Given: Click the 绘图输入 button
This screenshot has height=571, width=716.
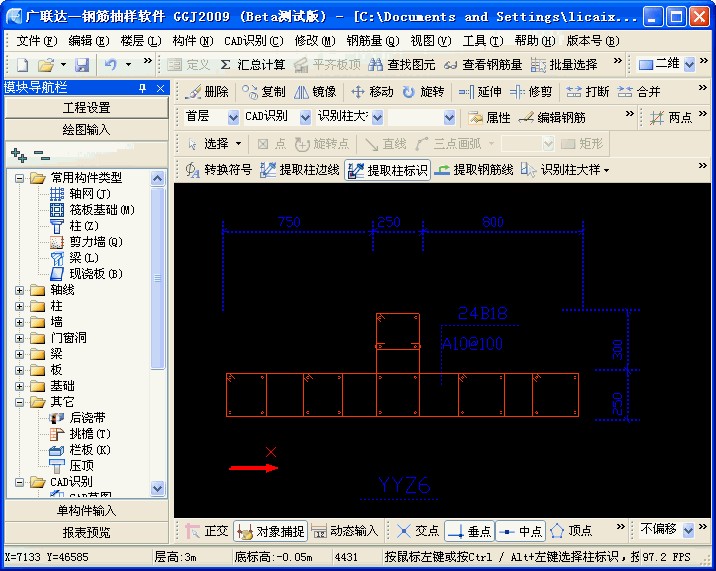Looking at the screenshot, I should click(86, 130).
